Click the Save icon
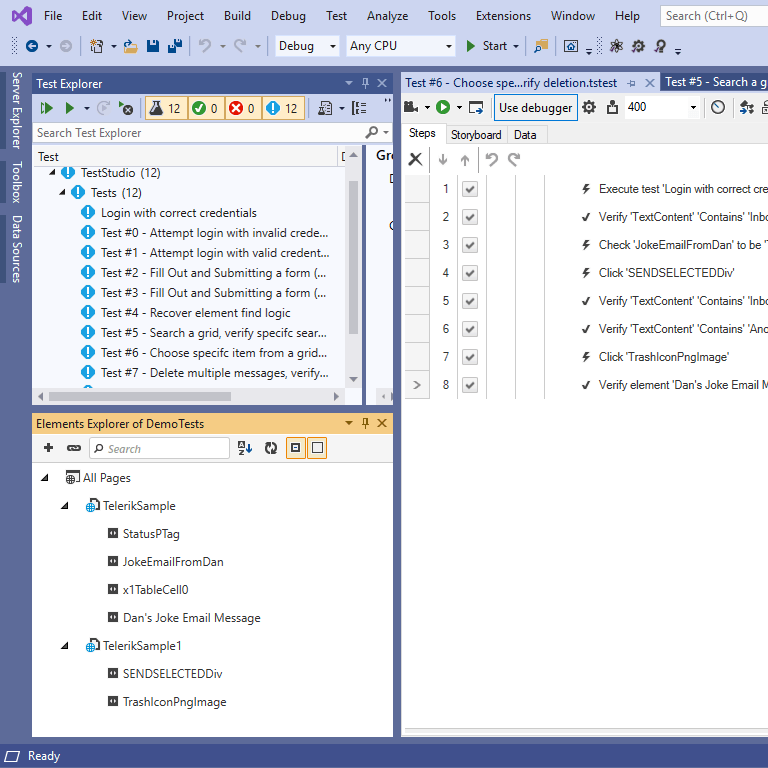 click(153, 46)
